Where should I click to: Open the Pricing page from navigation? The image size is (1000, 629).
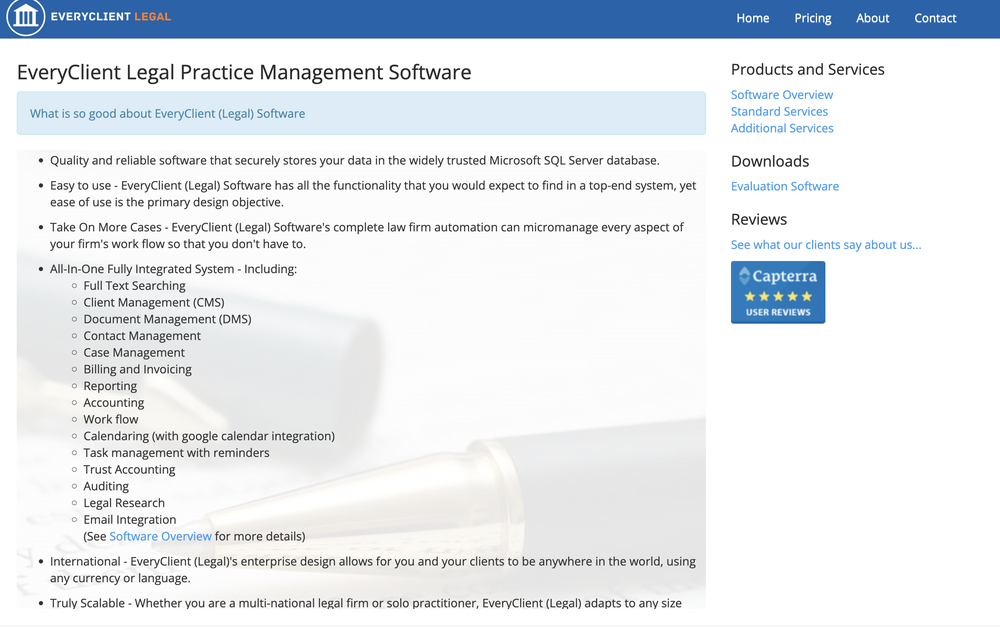pyautogui.click(x=812, y=18)
